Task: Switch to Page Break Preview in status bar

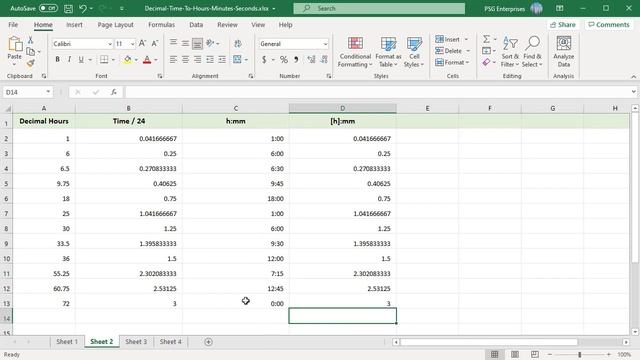Action: click(535, 354)
